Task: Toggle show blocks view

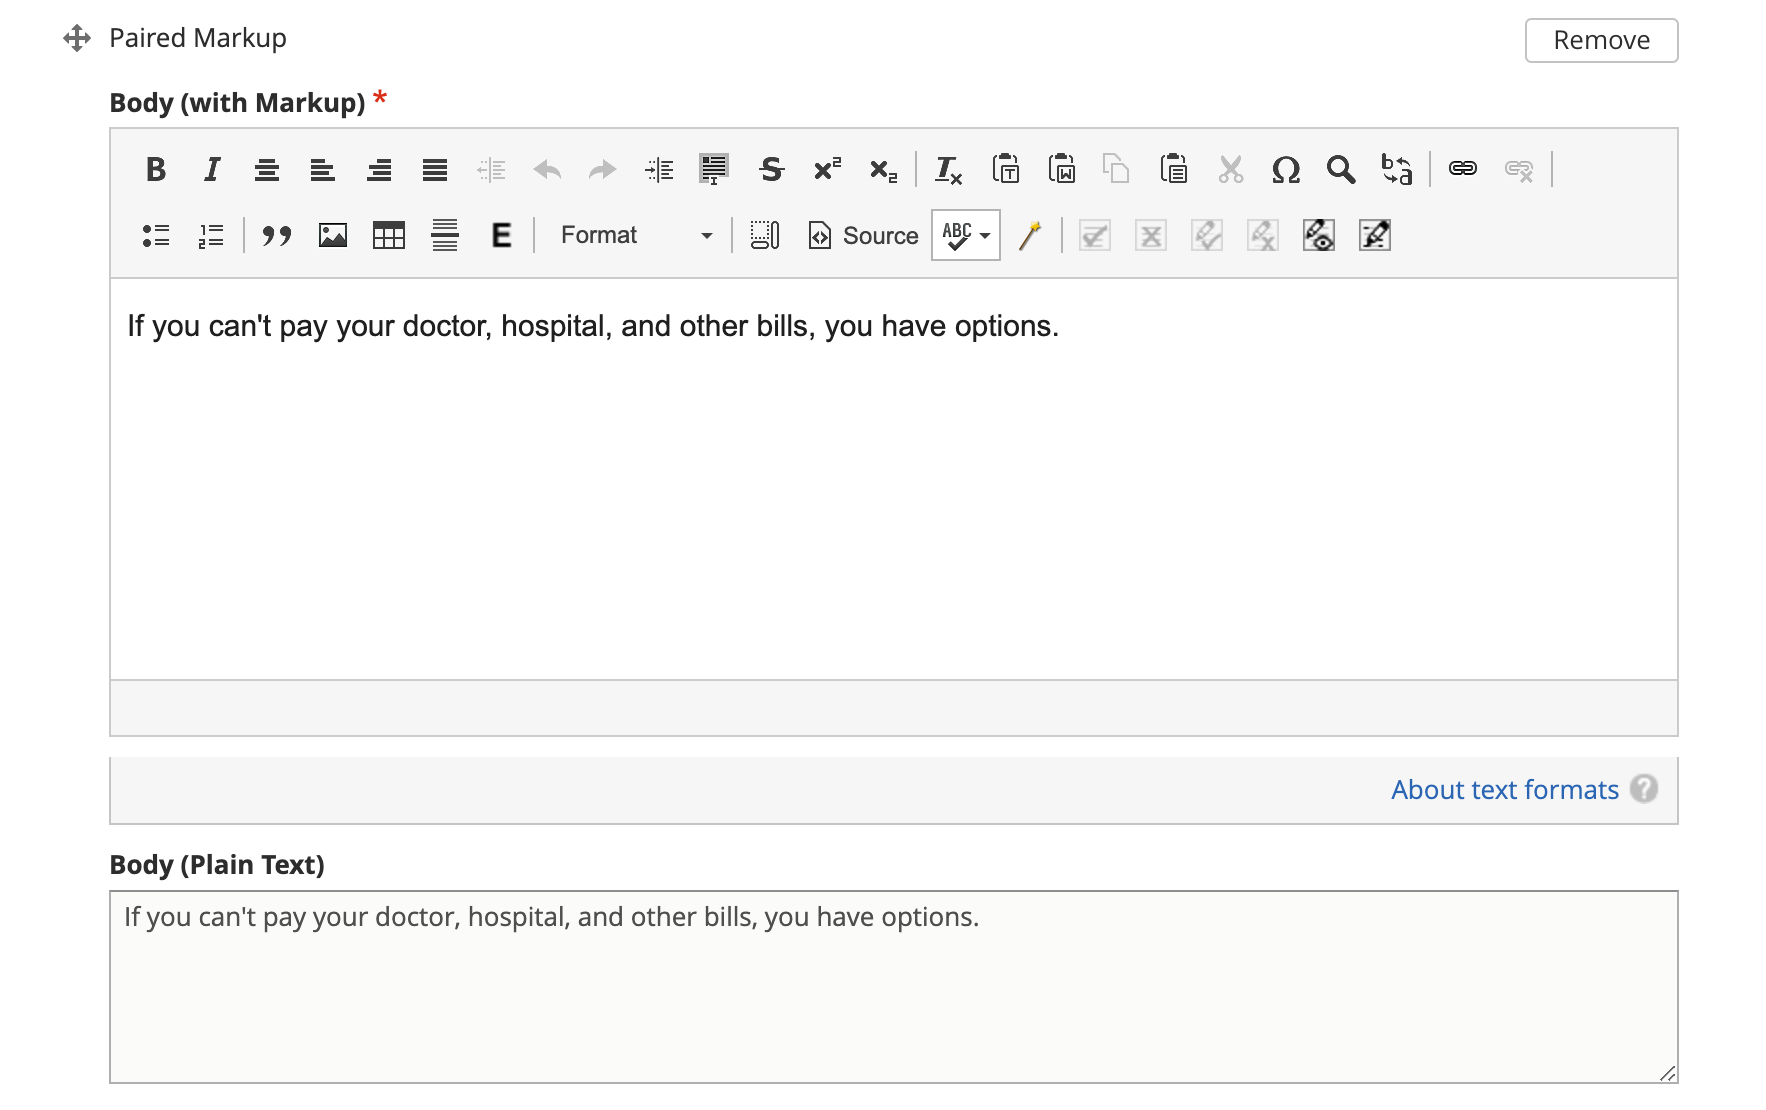Action: pyautogui.click(x=765, y=235)
